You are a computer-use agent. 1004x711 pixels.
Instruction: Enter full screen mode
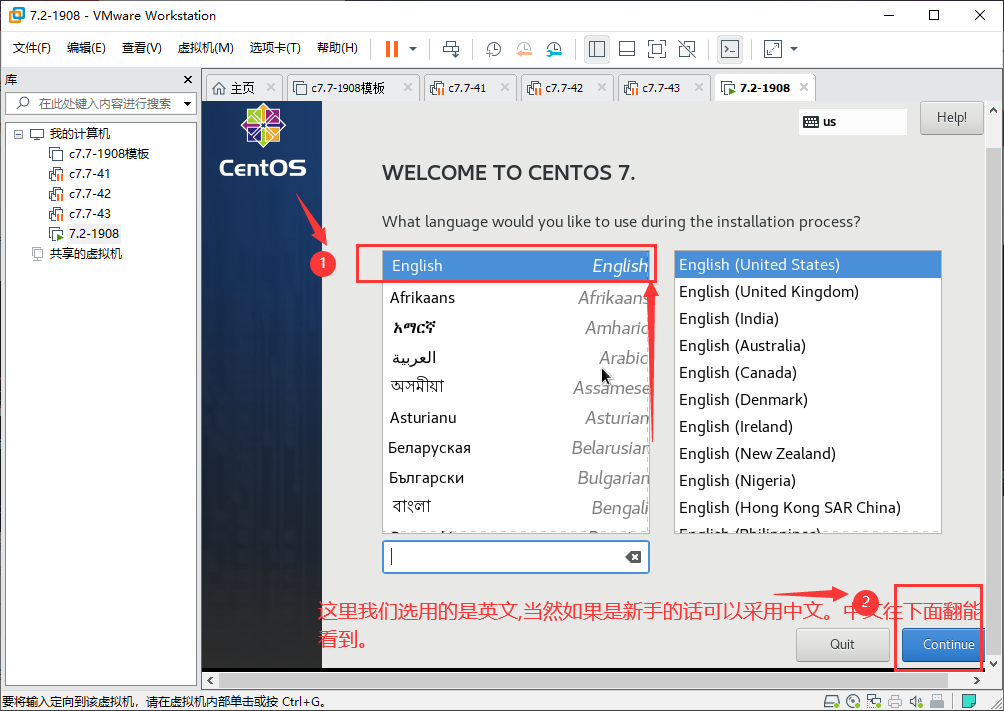657,49
